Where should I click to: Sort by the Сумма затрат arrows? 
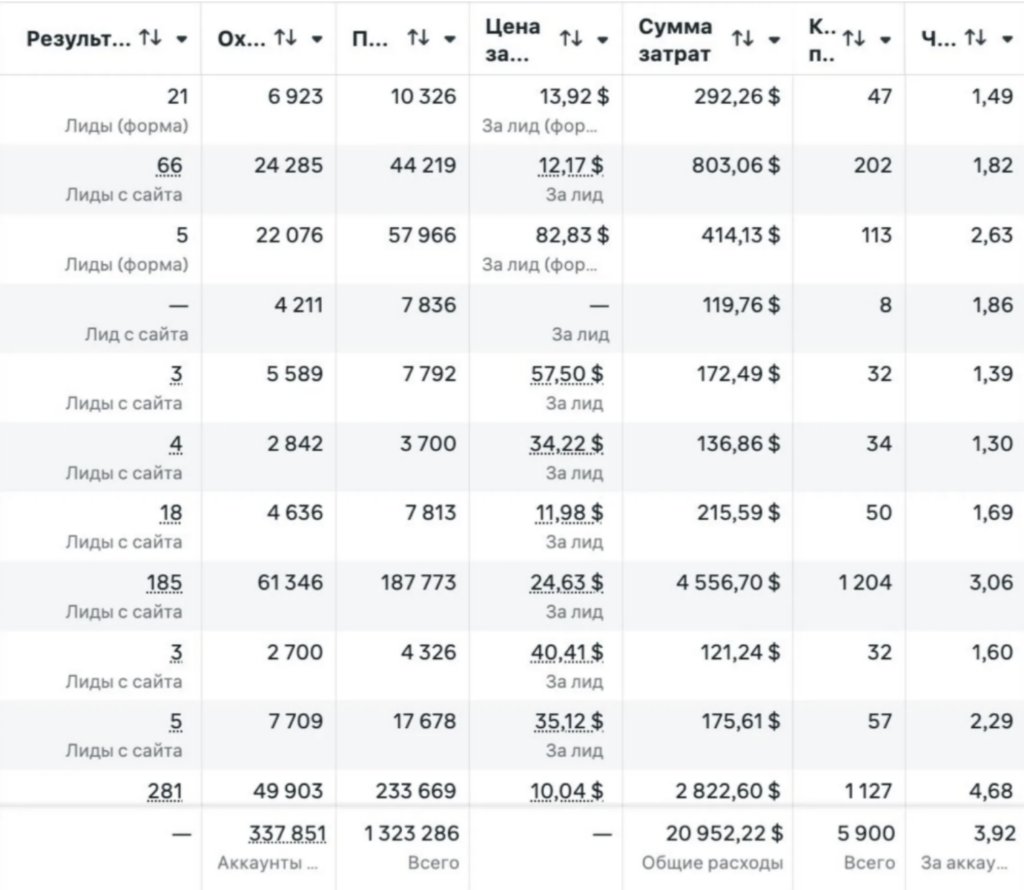pos(743,39)
